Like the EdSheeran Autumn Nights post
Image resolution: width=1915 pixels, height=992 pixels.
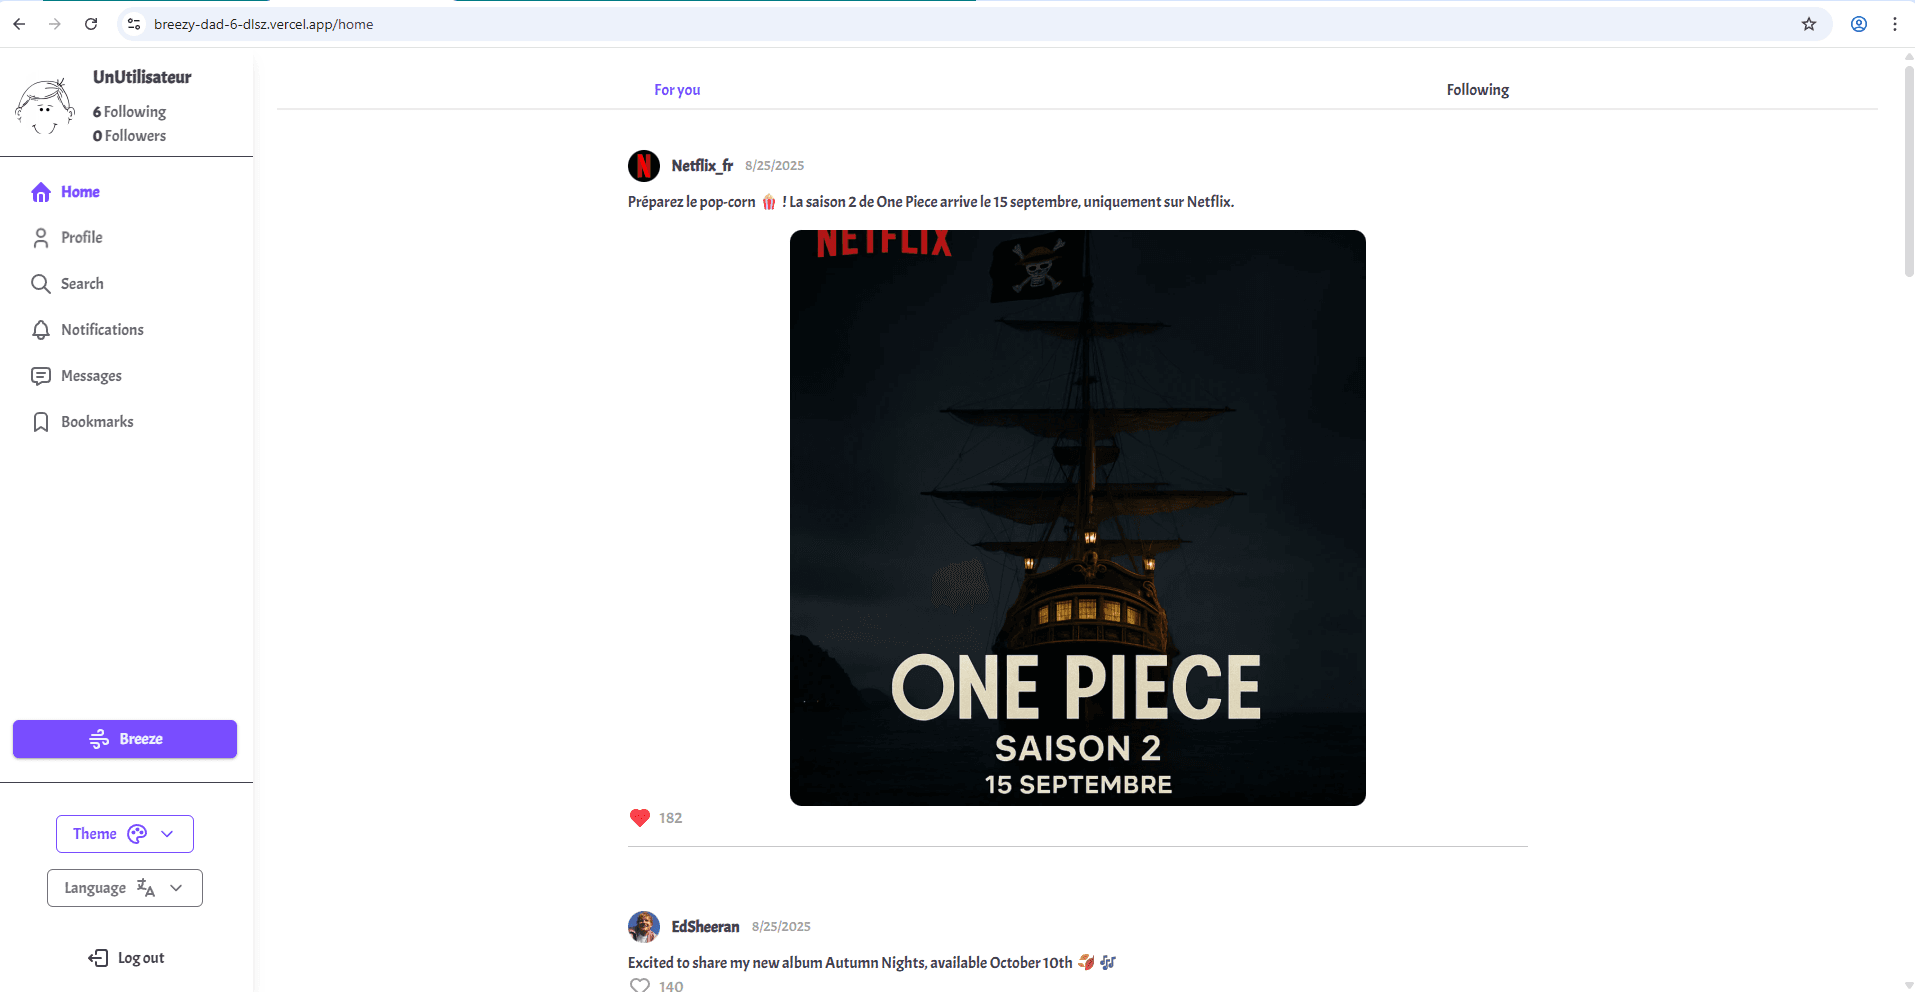(x=640, y=985)
